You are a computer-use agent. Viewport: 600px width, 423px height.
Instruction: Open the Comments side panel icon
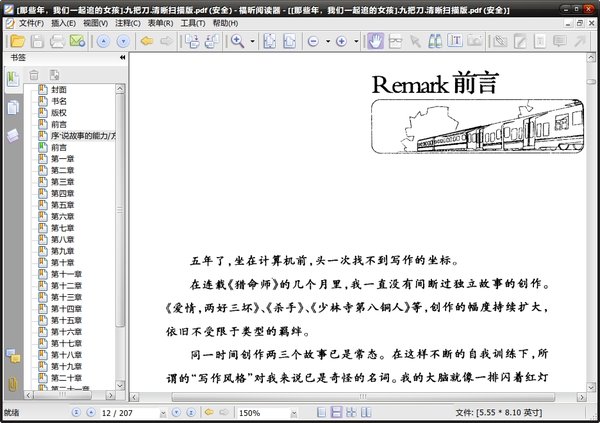coord(13,357)
